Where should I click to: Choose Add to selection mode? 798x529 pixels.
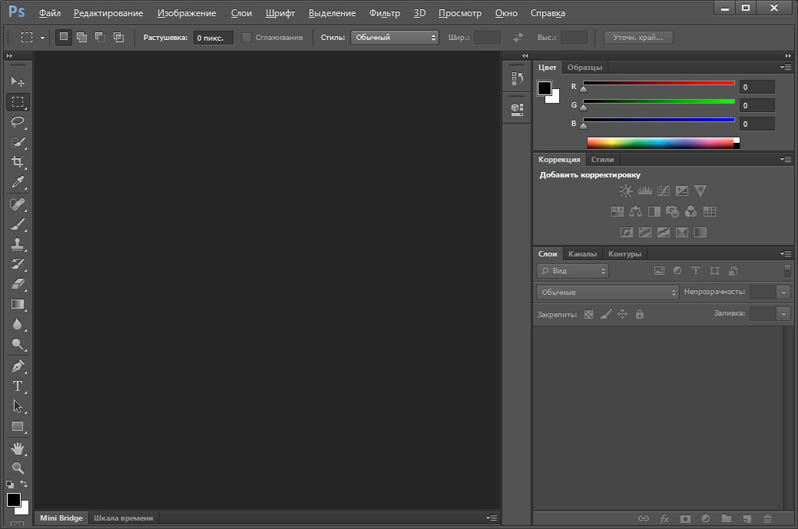[x=81, y=37]
